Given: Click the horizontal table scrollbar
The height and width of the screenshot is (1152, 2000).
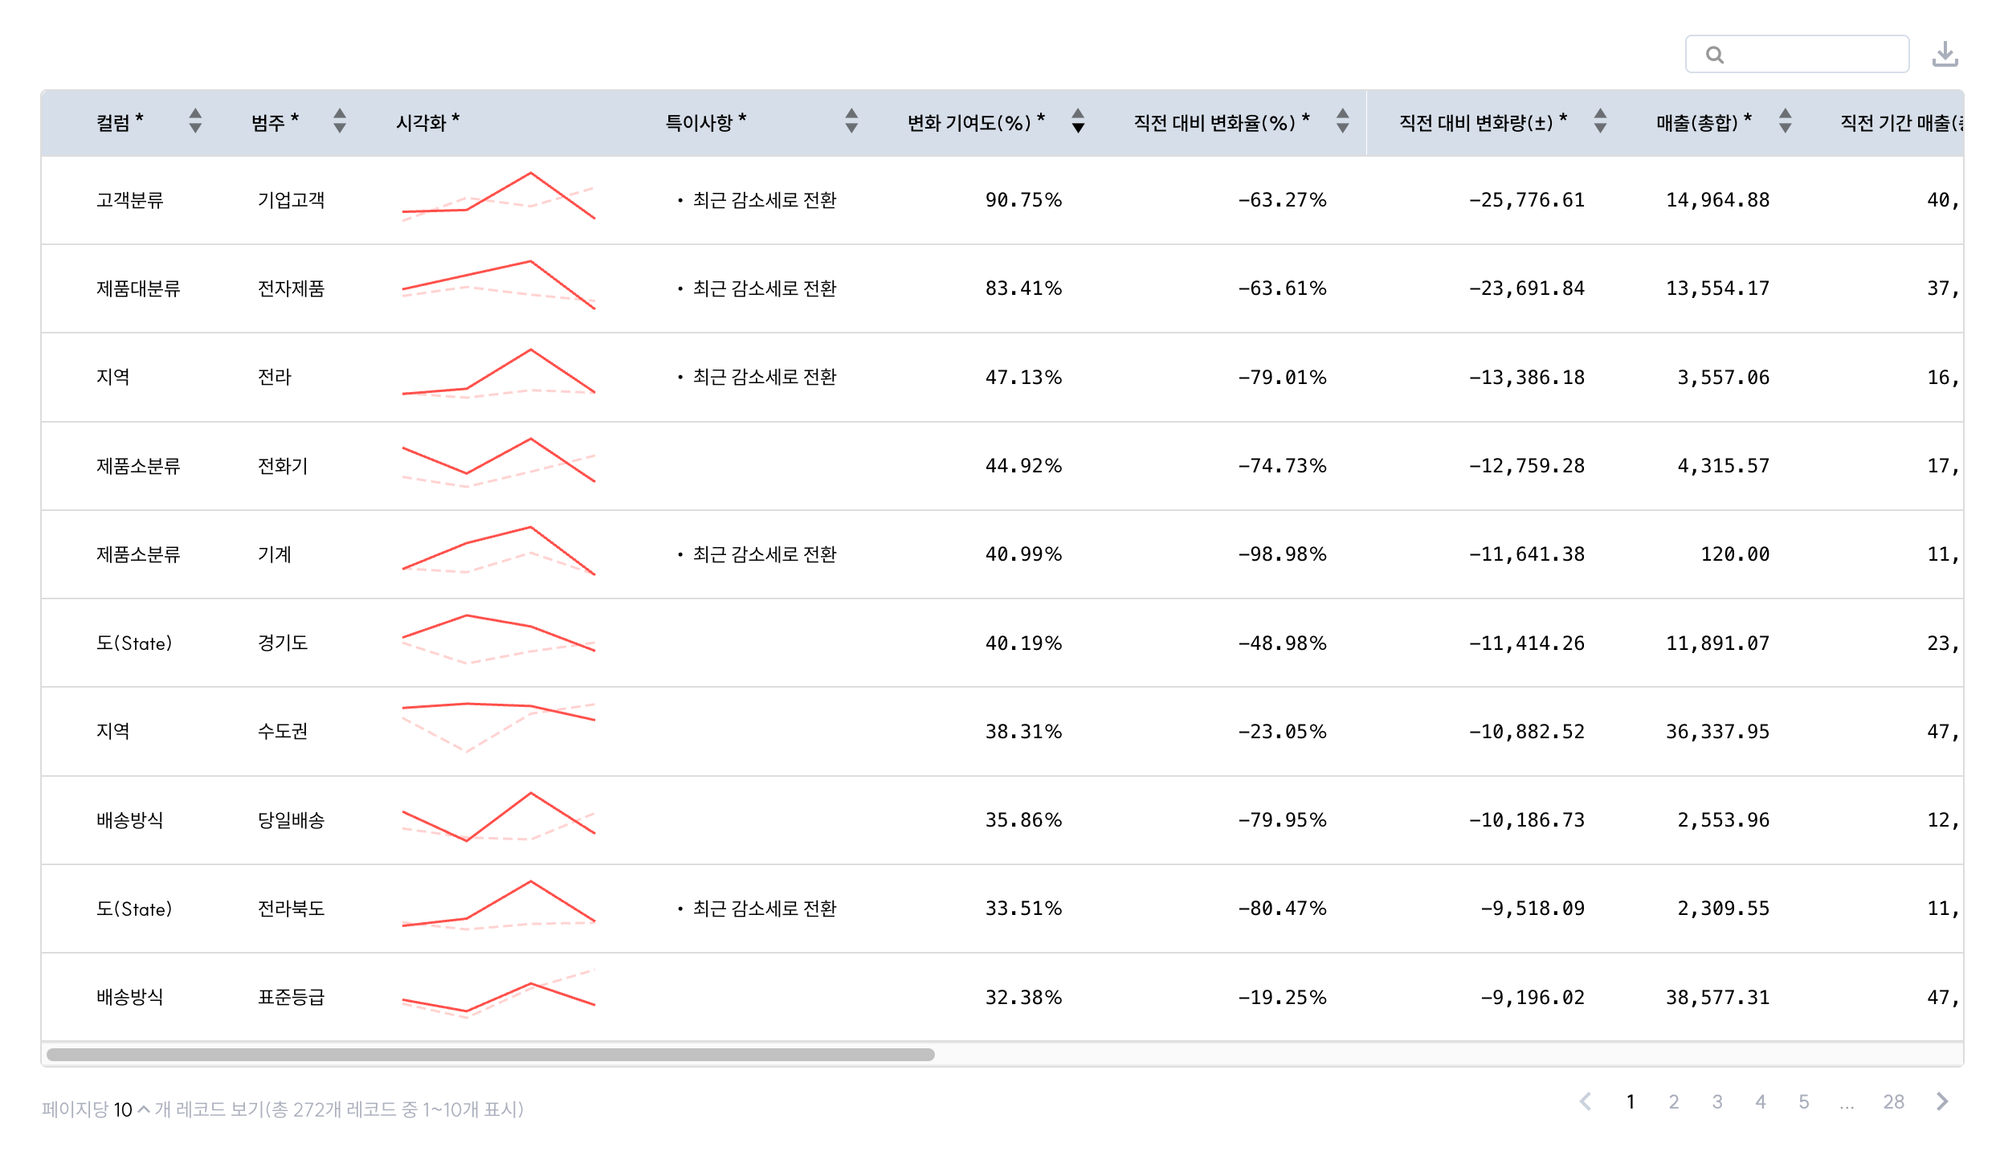Looking at the screenshot, I should [490, 1054].
